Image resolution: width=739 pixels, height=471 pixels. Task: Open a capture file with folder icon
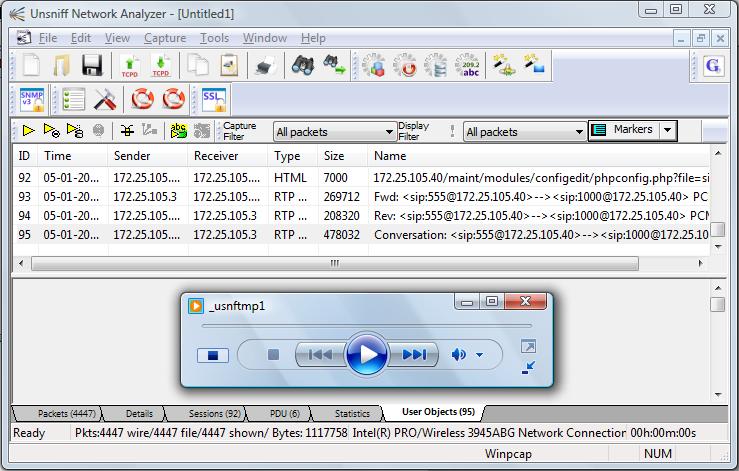coord(61,65)
